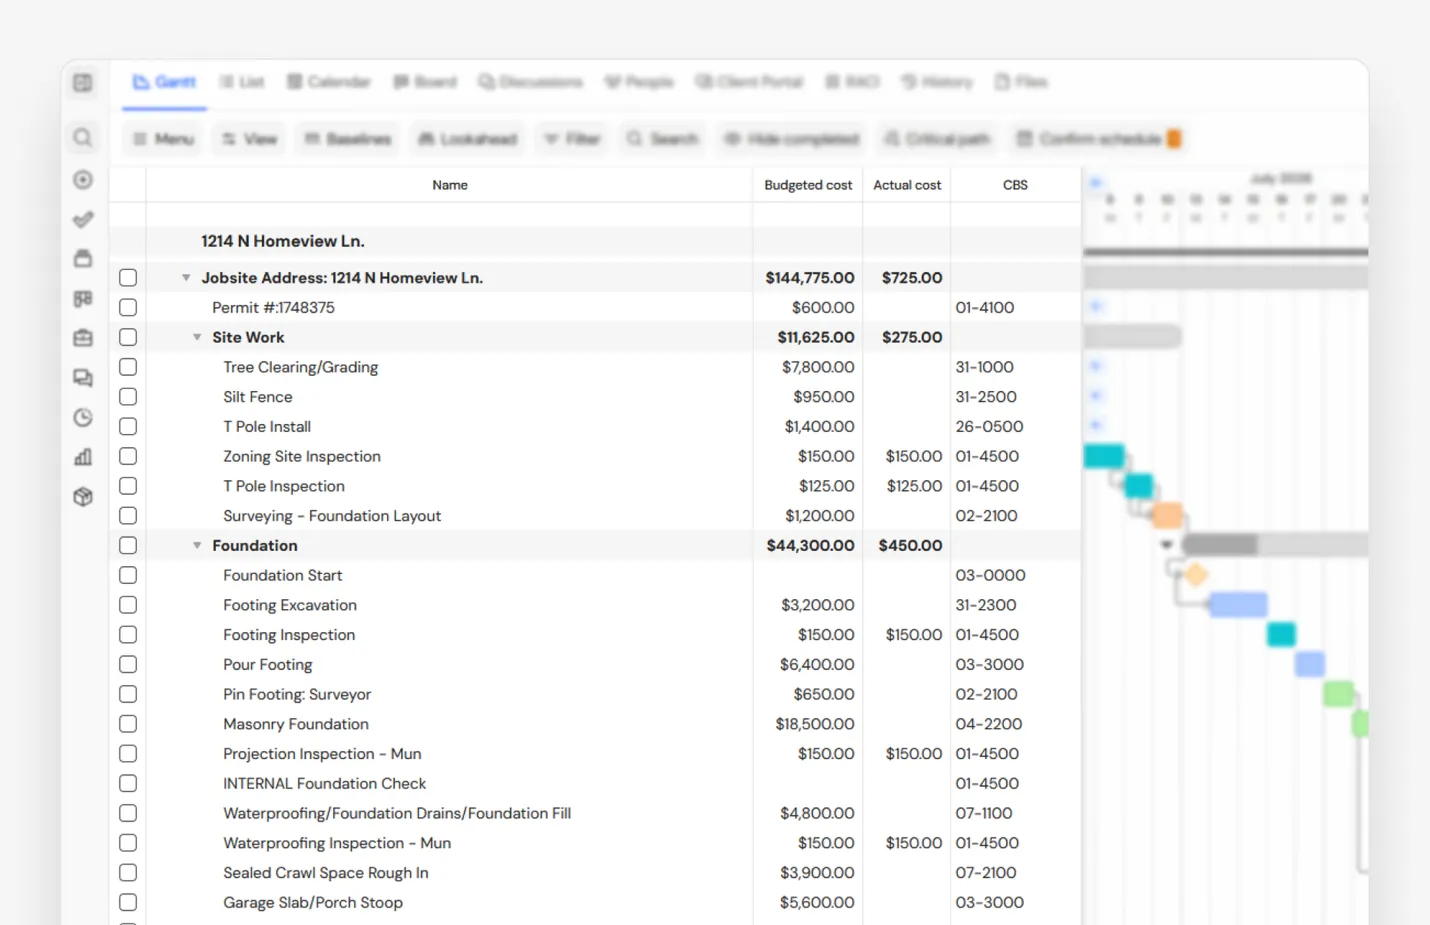The height and width of the screenshot is (925, 1430).
Task: Select the teal Zoning Site Inspection Gantt bar
Action: [x=1104, y=456]
